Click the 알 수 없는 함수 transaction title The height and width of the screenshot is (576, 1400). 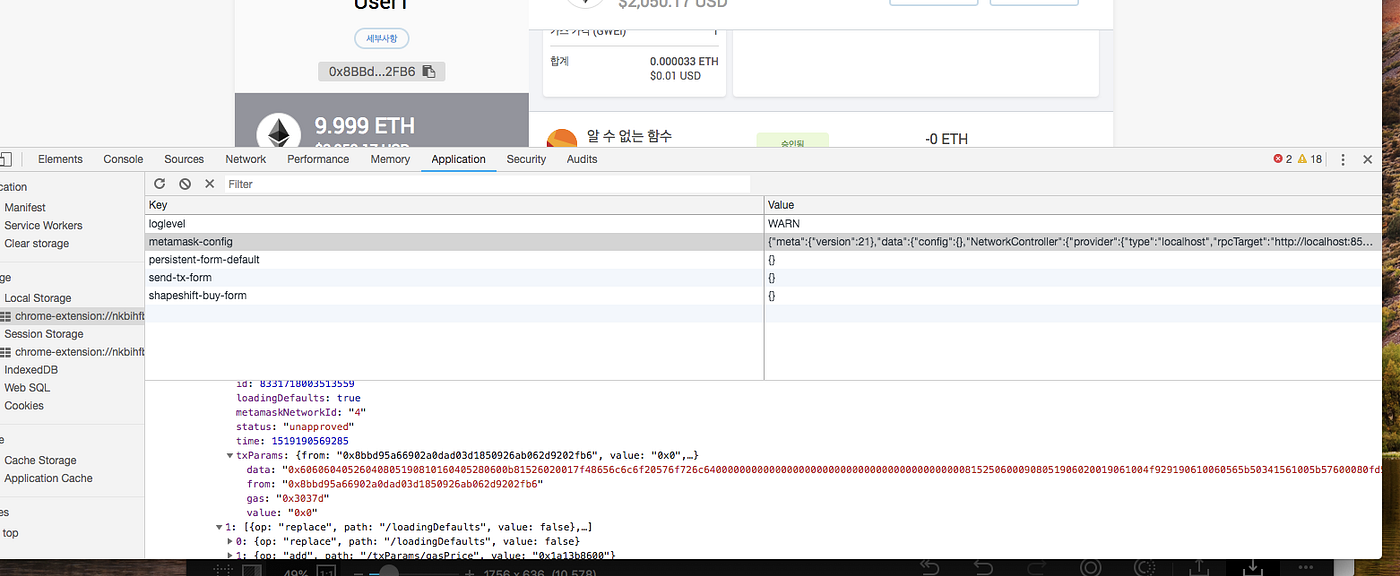click(629, 136)
